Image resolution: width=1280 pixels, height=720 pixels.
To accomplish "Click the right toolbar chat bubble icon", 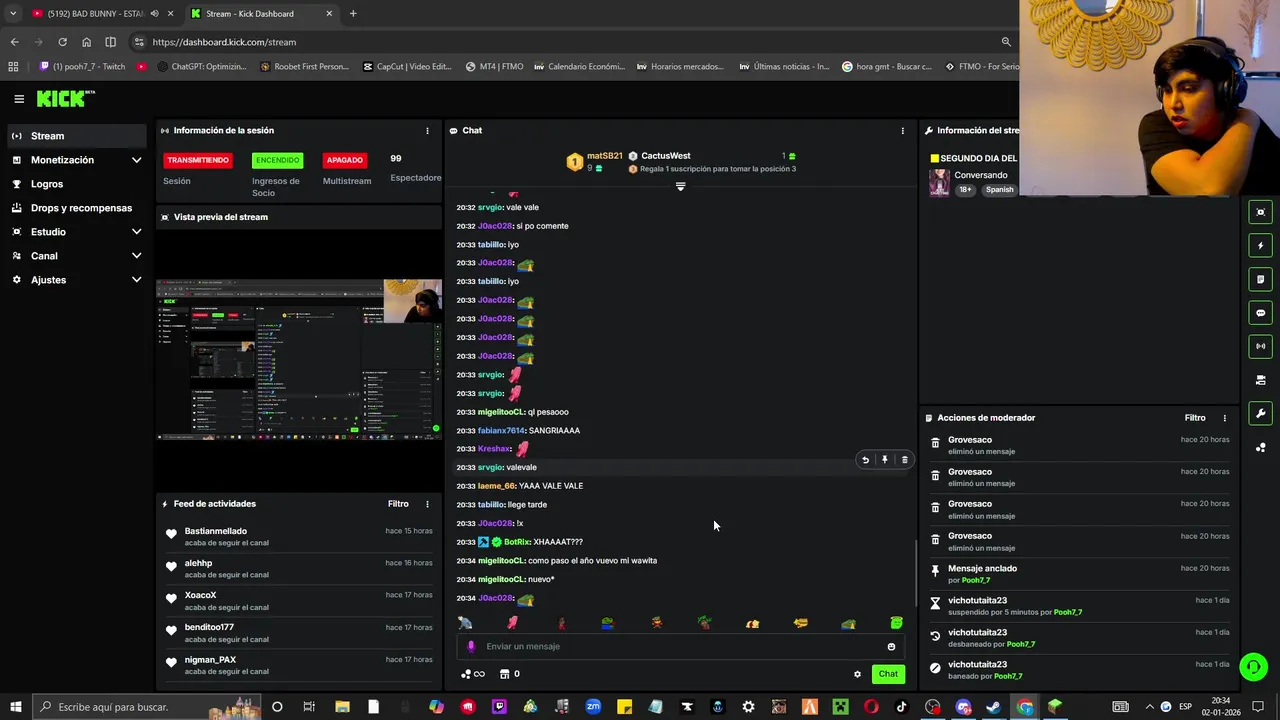I will (x=1260, y=313).
